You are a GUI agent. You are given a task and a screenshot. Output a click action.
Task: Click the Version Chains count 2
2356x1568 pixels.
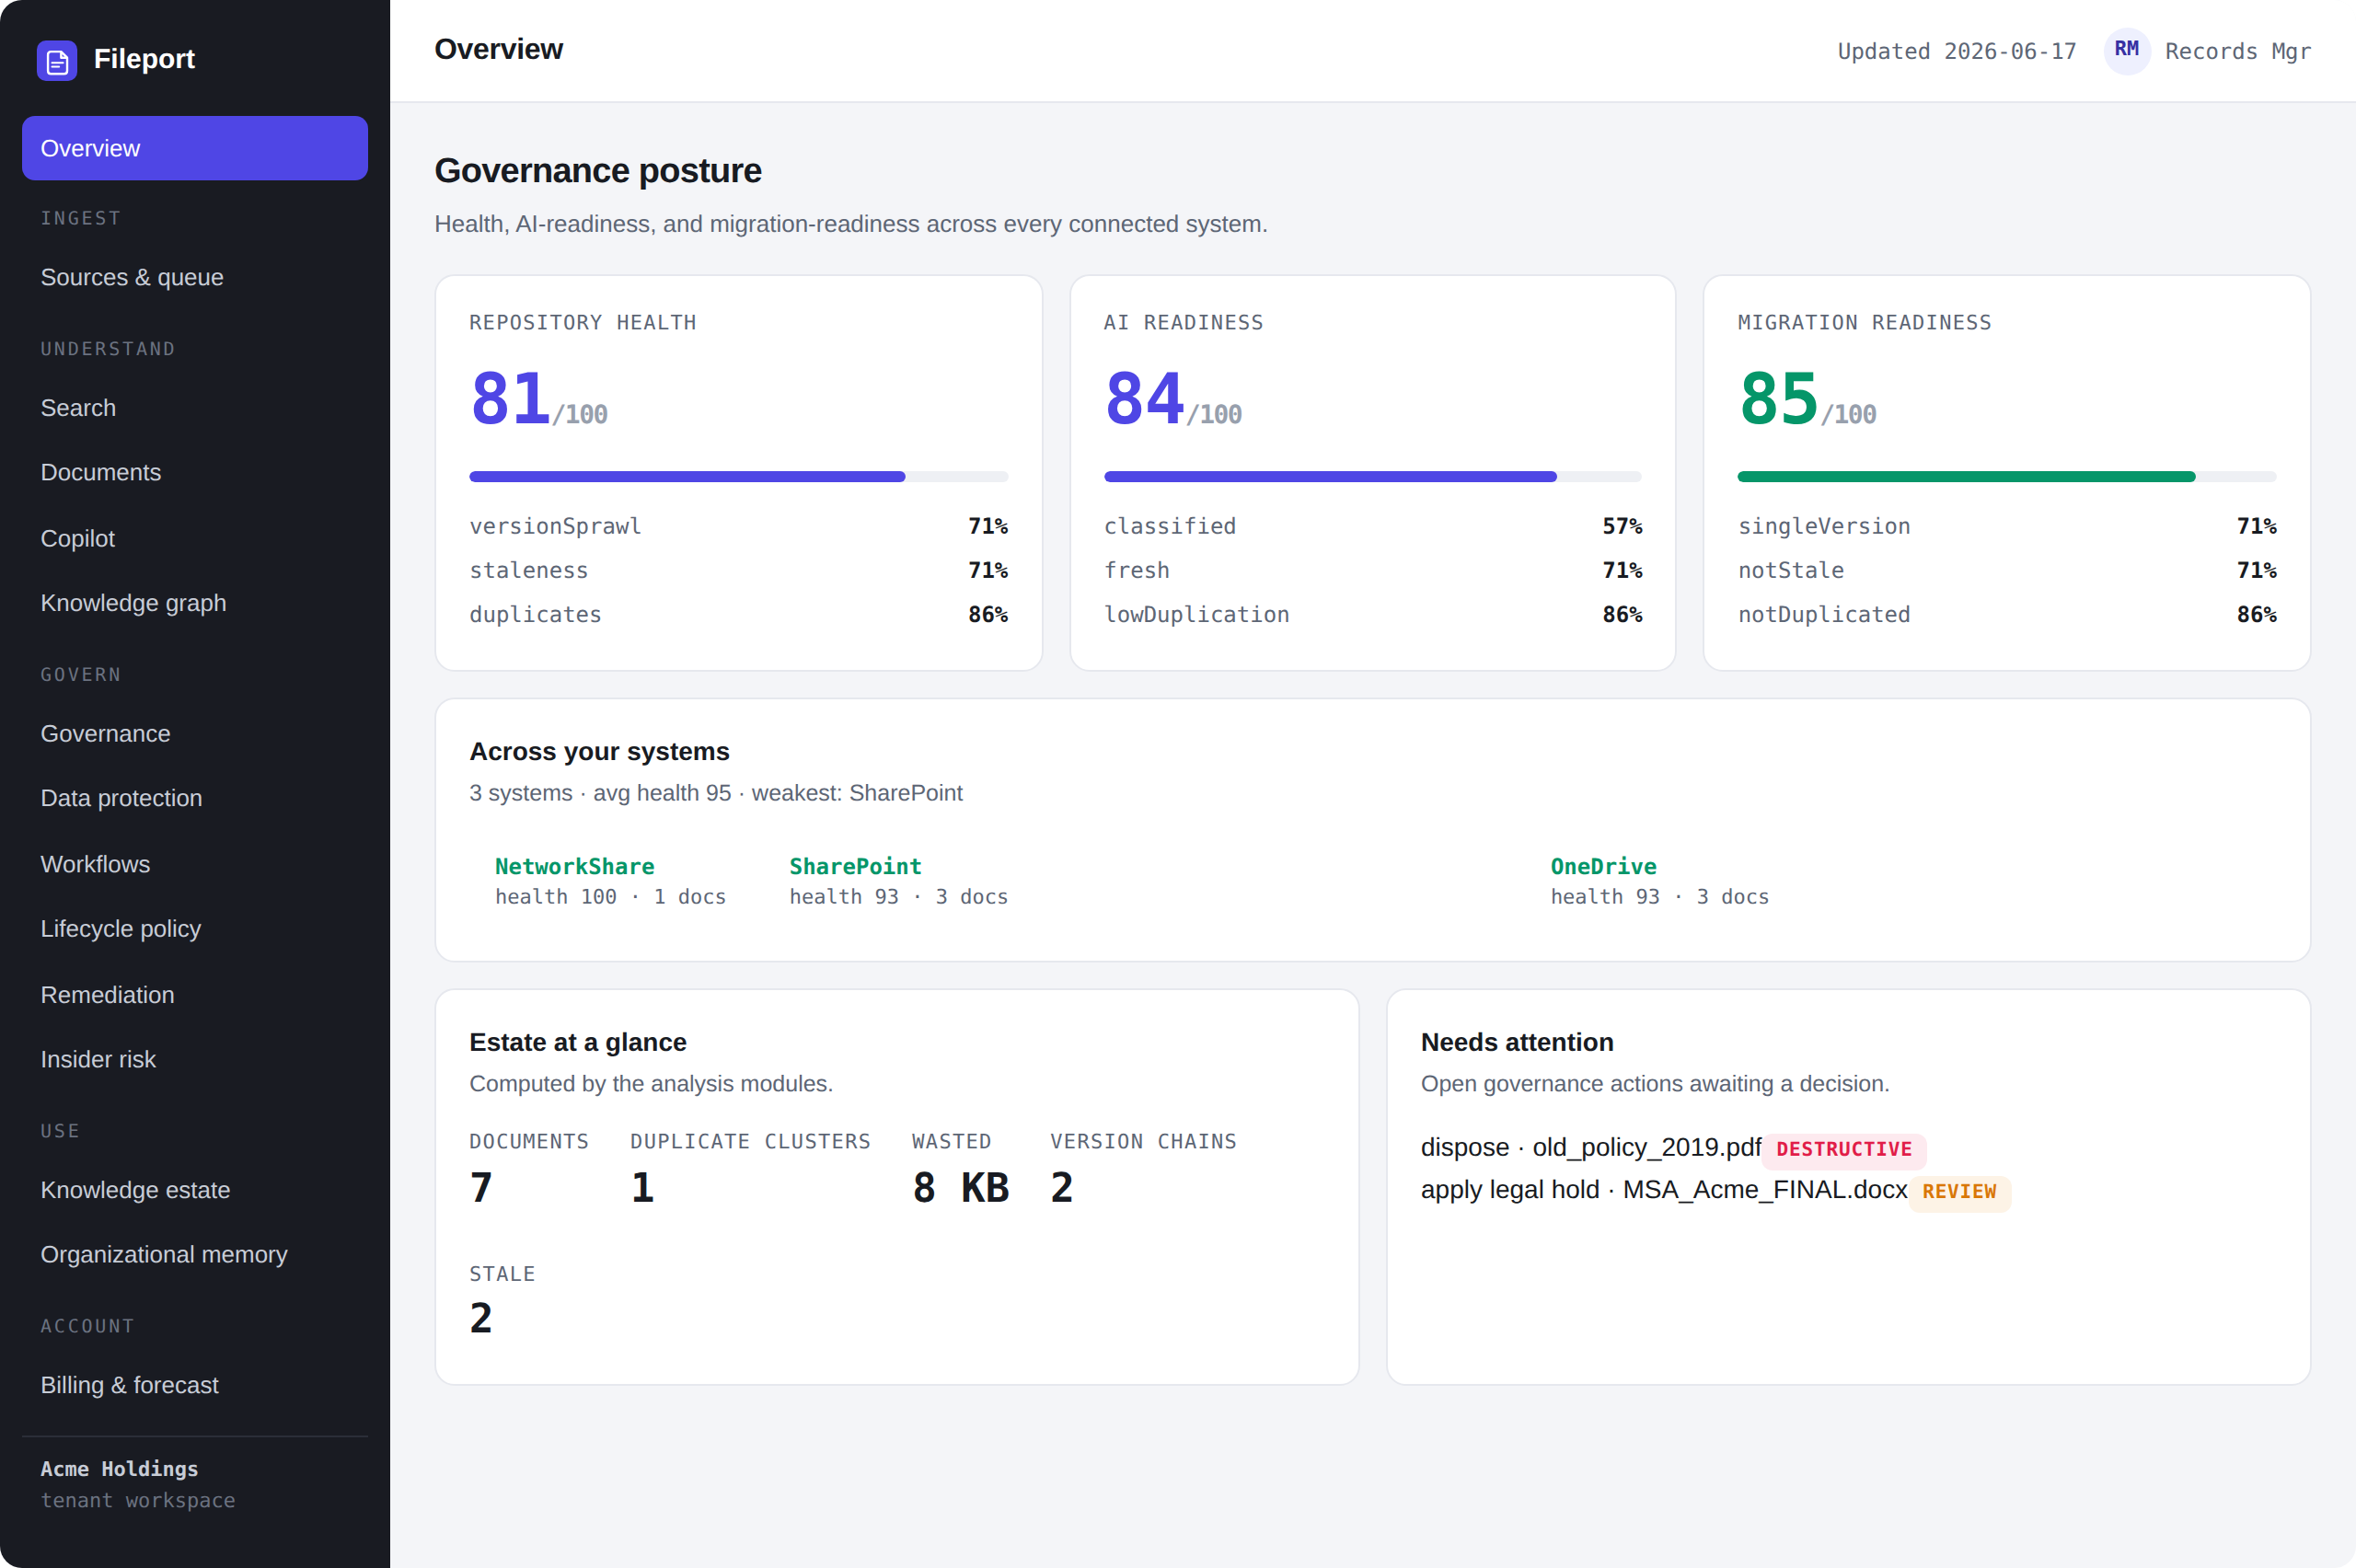(1062, 1188)
